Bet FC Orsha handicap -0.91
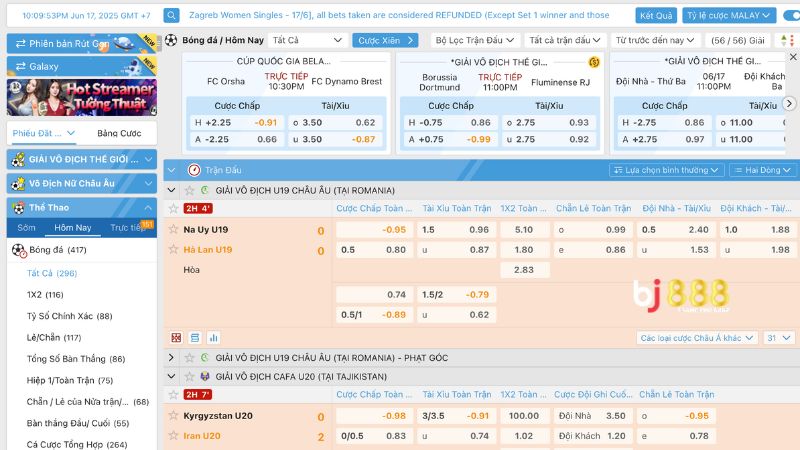This screenshot has height=450, width=800. (x=236, y=122)
